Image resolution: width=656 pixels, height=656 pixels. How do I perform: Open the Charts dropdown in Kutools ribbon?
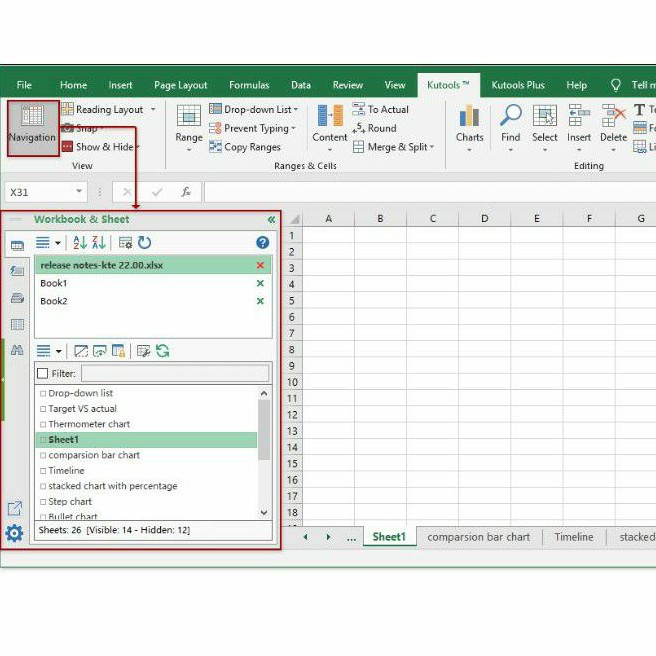469,150
